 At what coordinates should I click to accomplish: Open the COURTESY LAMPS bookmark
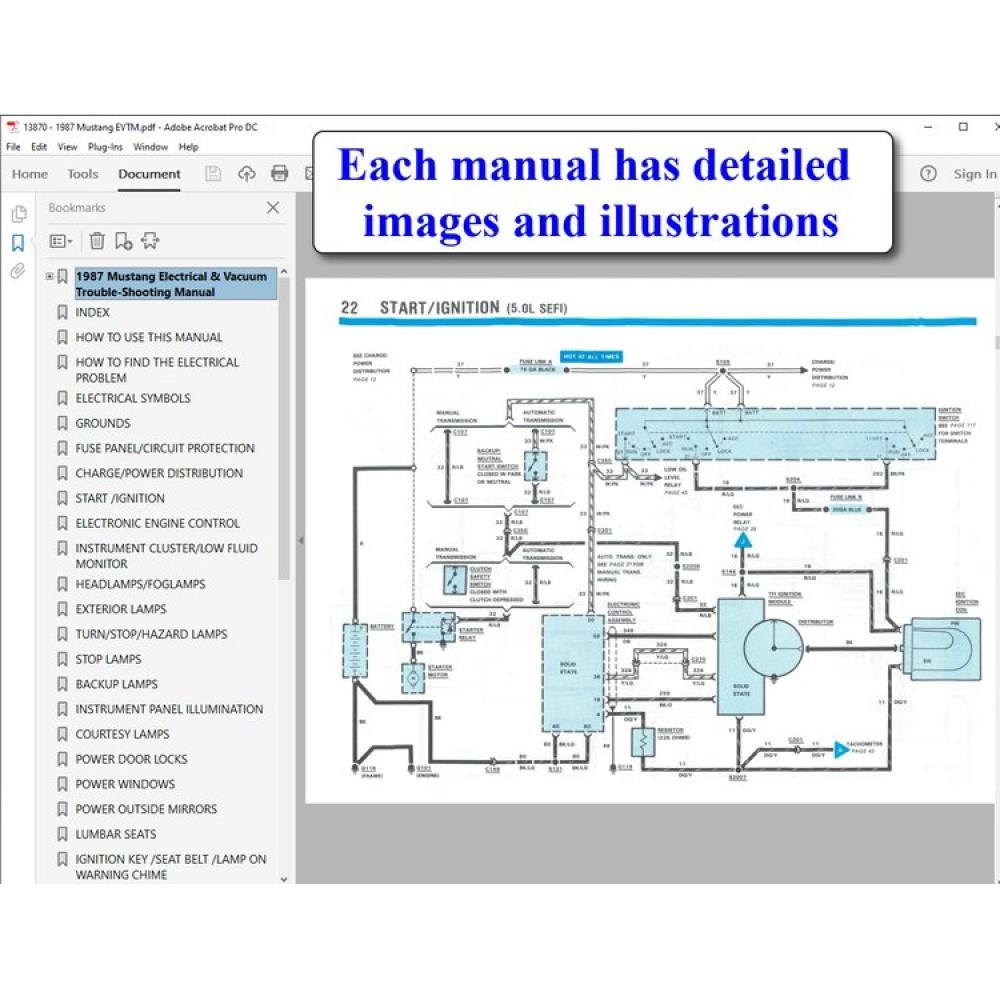point(122,734)
